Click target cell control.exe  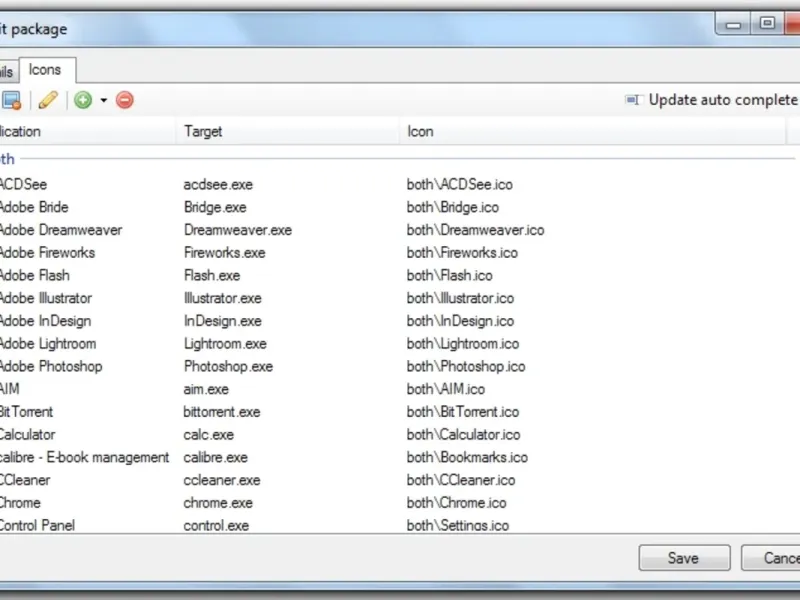(x=216, y=525)
